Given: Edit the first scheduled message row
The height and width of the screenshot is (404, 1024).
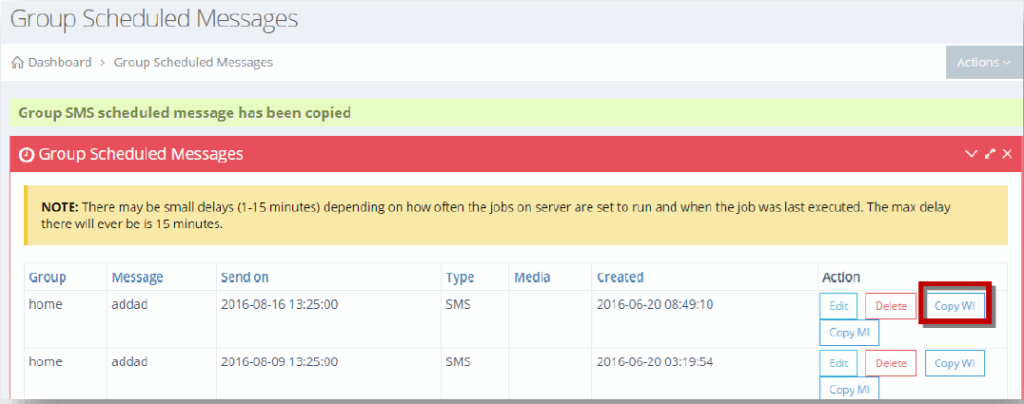Looking at the screenshot, I should coord(839,306).
